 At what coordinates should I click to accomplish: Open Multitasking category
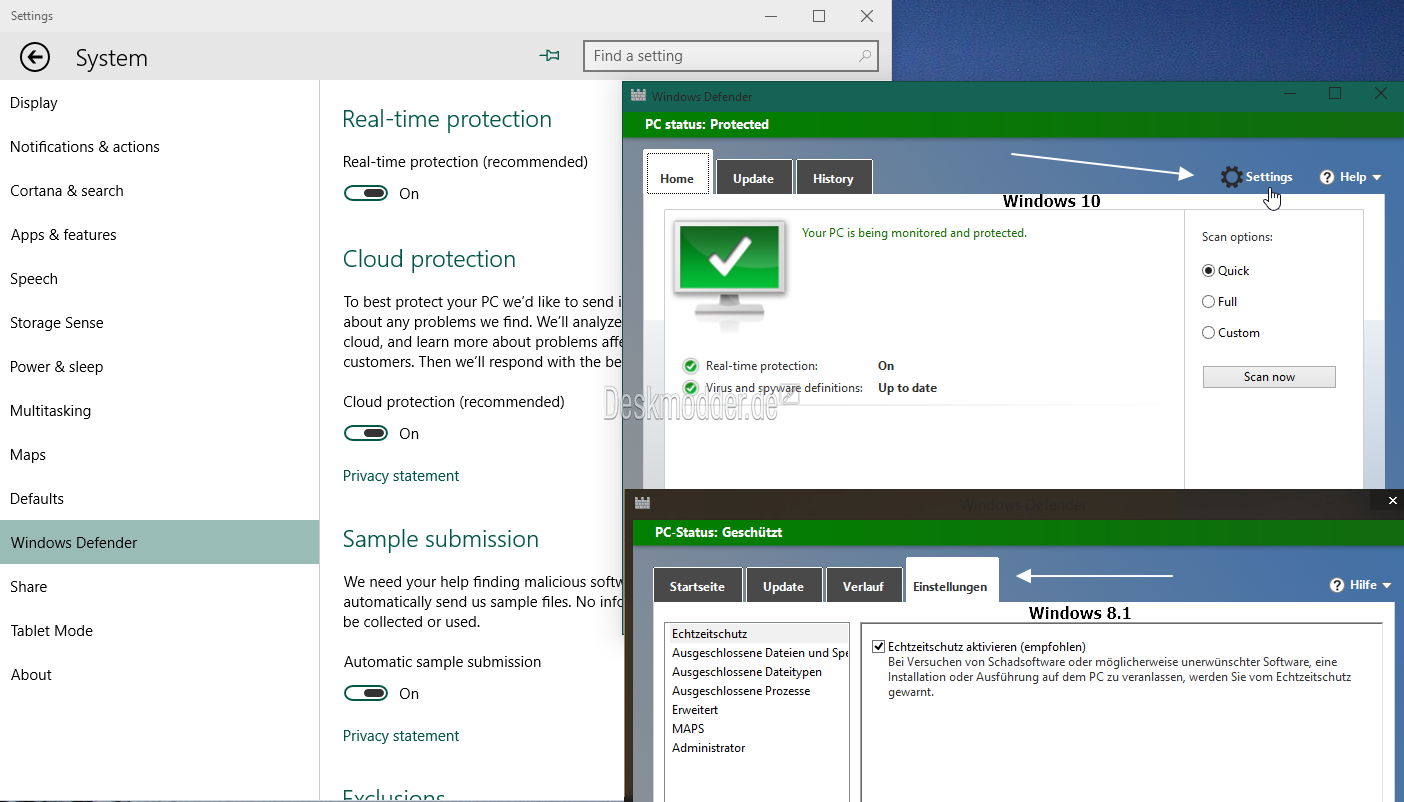(x=159, y=411)
